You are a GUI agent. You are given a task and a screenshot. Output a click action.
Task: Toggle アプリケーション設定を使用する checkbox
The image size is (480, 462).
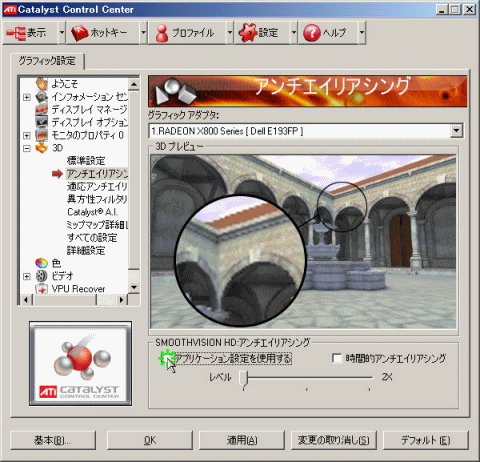(167, 358)
